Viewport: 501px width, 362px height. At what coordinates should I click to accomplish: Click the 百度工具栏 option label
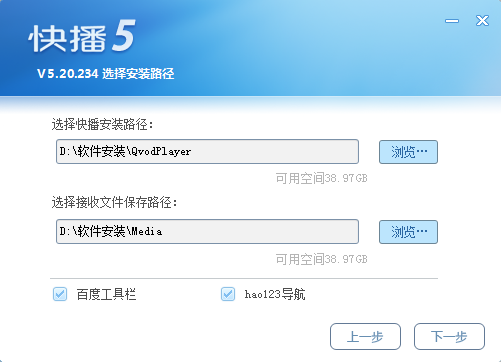(x=106, y=294)
